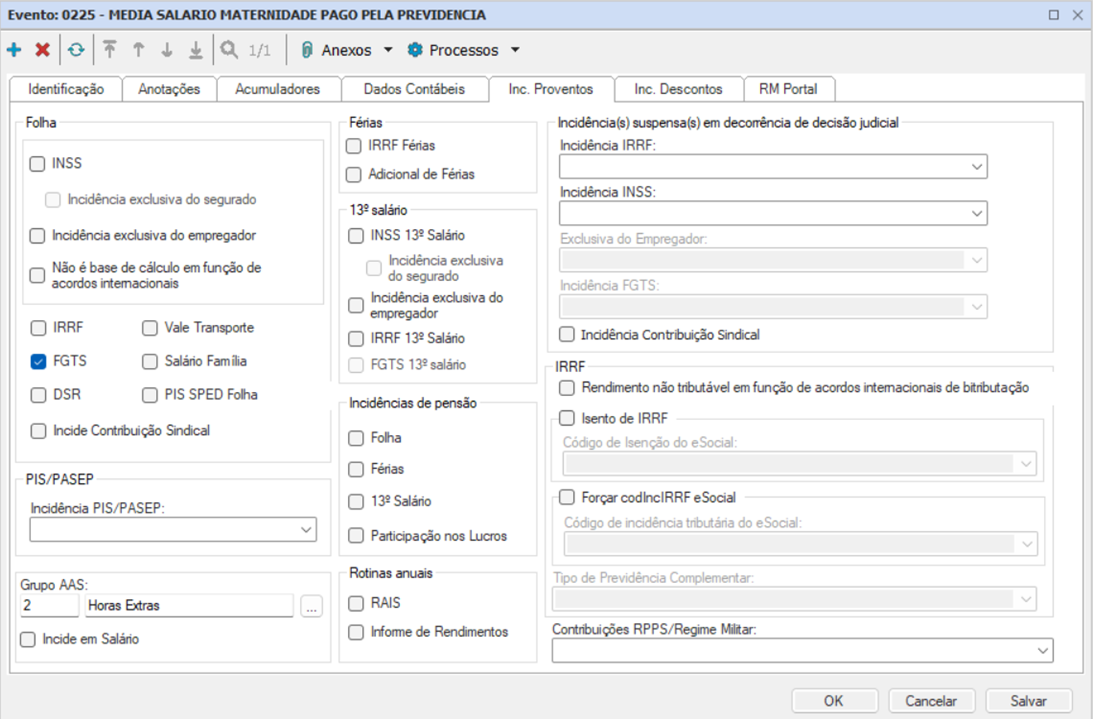1093x719 pixels.
Task: Click the Salvar button
Action: [1028, 701]
